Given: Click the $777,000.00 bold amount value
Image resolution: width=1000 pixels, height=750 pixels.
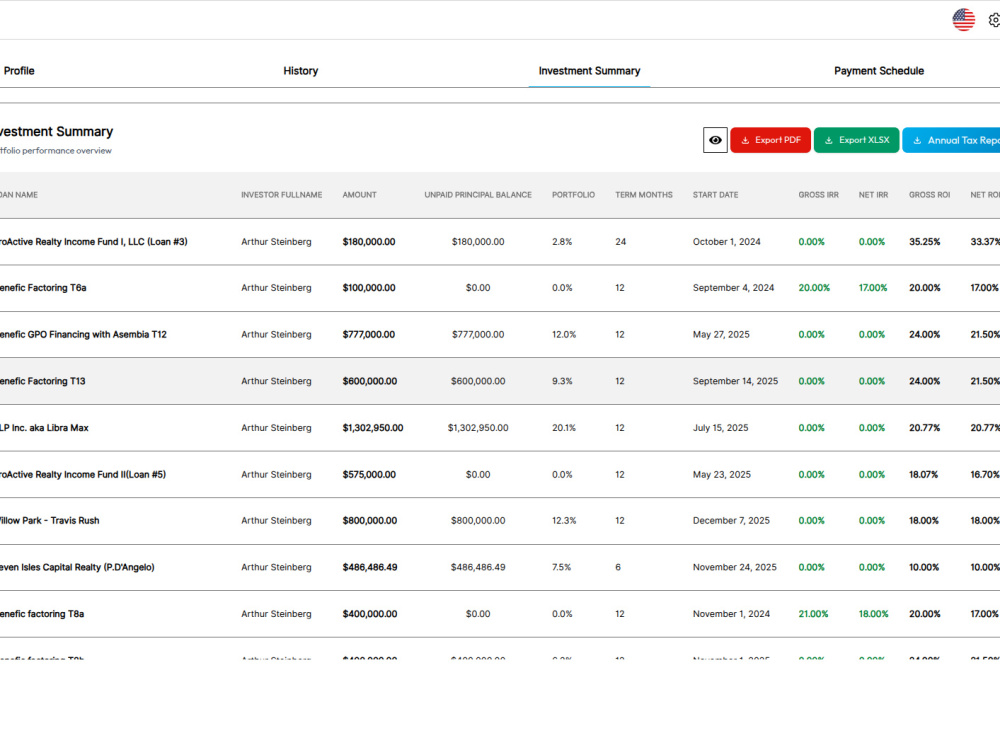Looking at the screenshot, I should 369,335.
